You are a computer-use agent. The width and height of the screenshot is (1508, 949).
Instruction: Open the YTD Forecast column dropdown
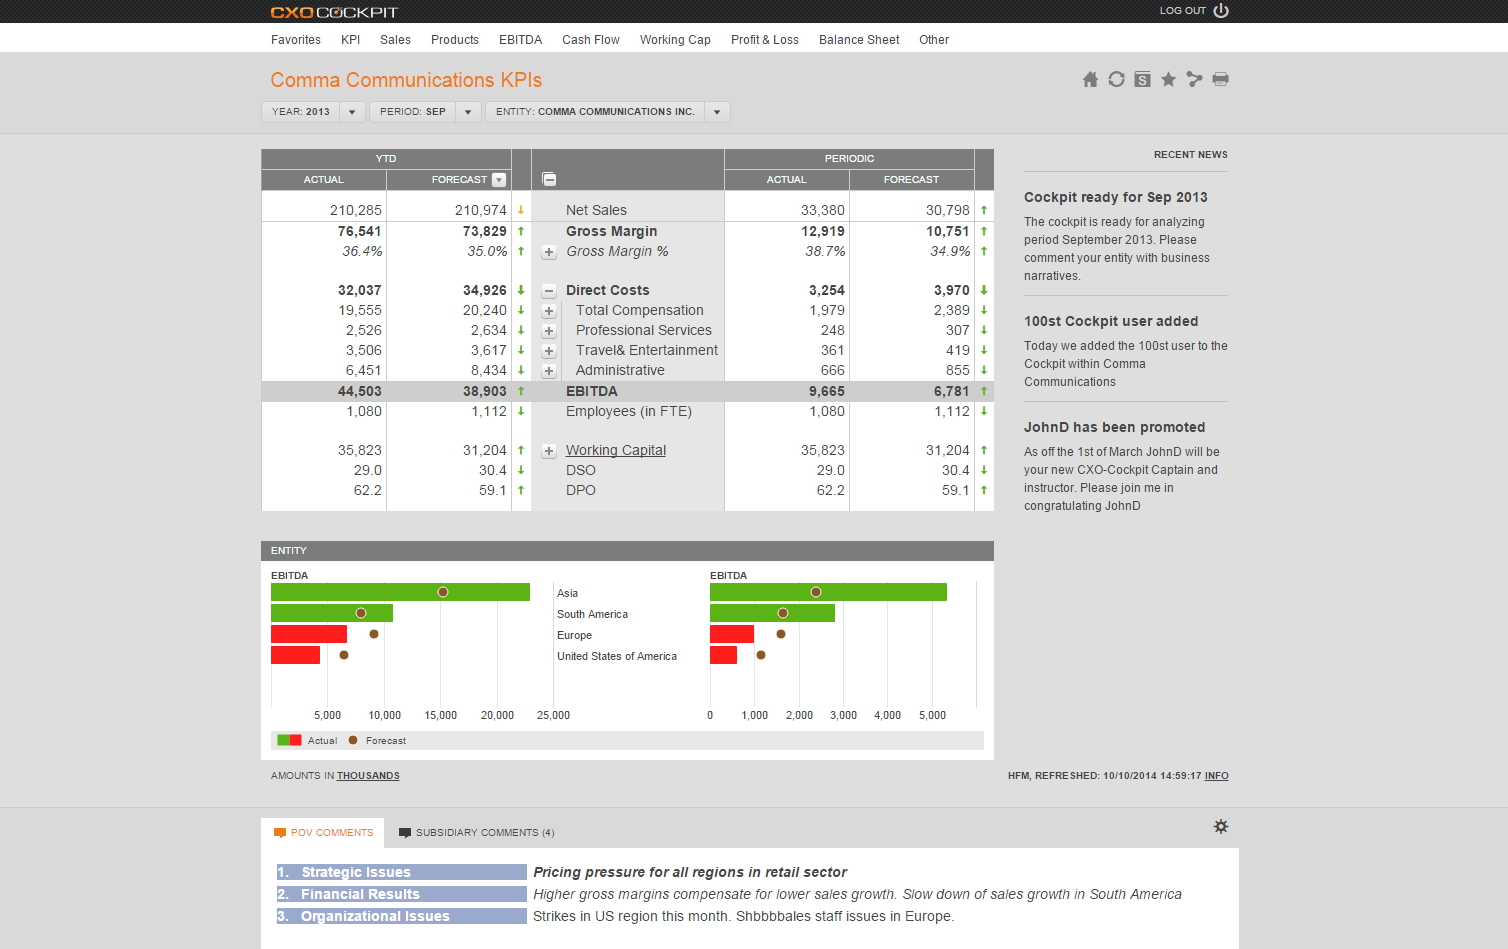coord(499,180)
